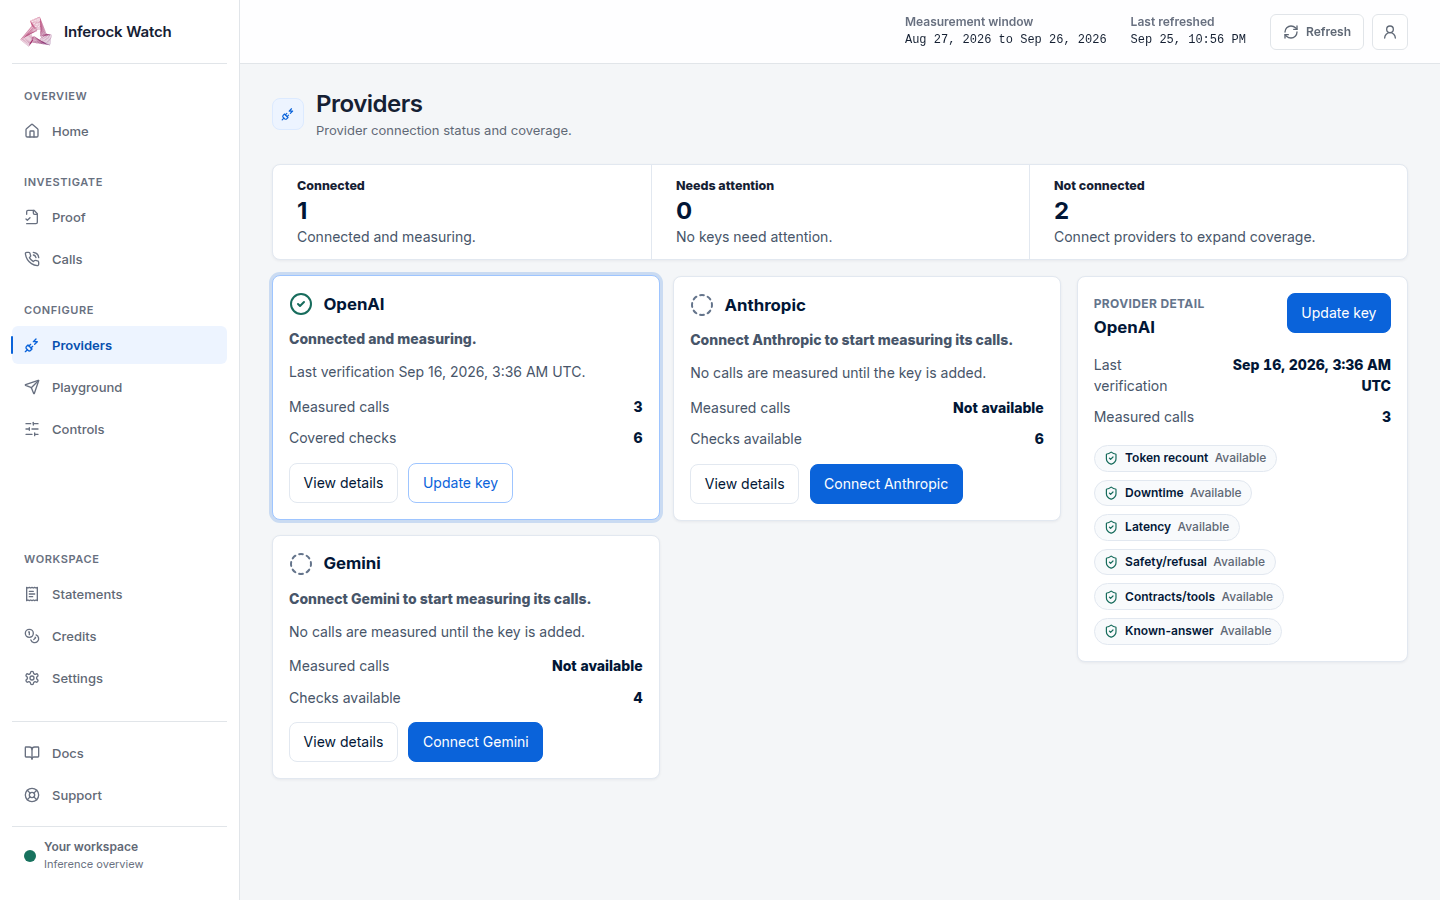Click the Controls sliders icon in sidebar
The height and width of the screenshot is (900, 1440).
point(32,429)
